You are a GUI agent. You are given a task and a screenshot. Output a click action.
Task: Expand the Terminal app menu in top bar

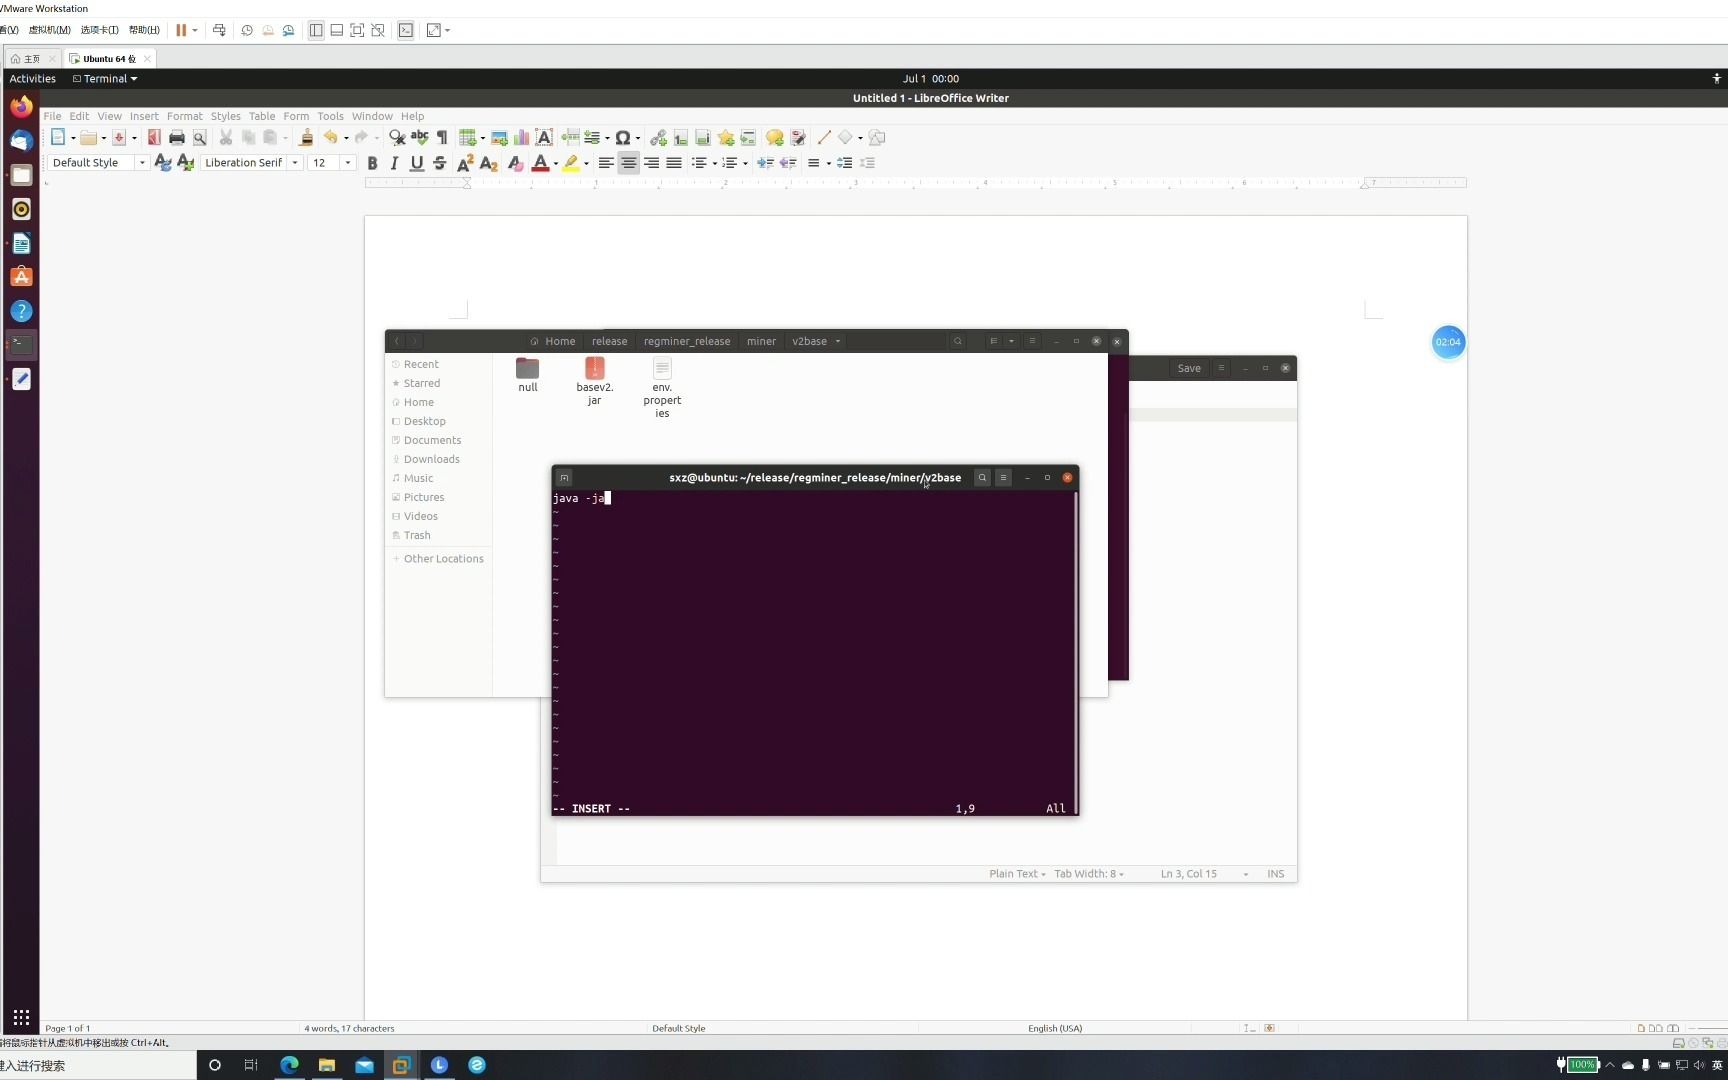[105, 78]
